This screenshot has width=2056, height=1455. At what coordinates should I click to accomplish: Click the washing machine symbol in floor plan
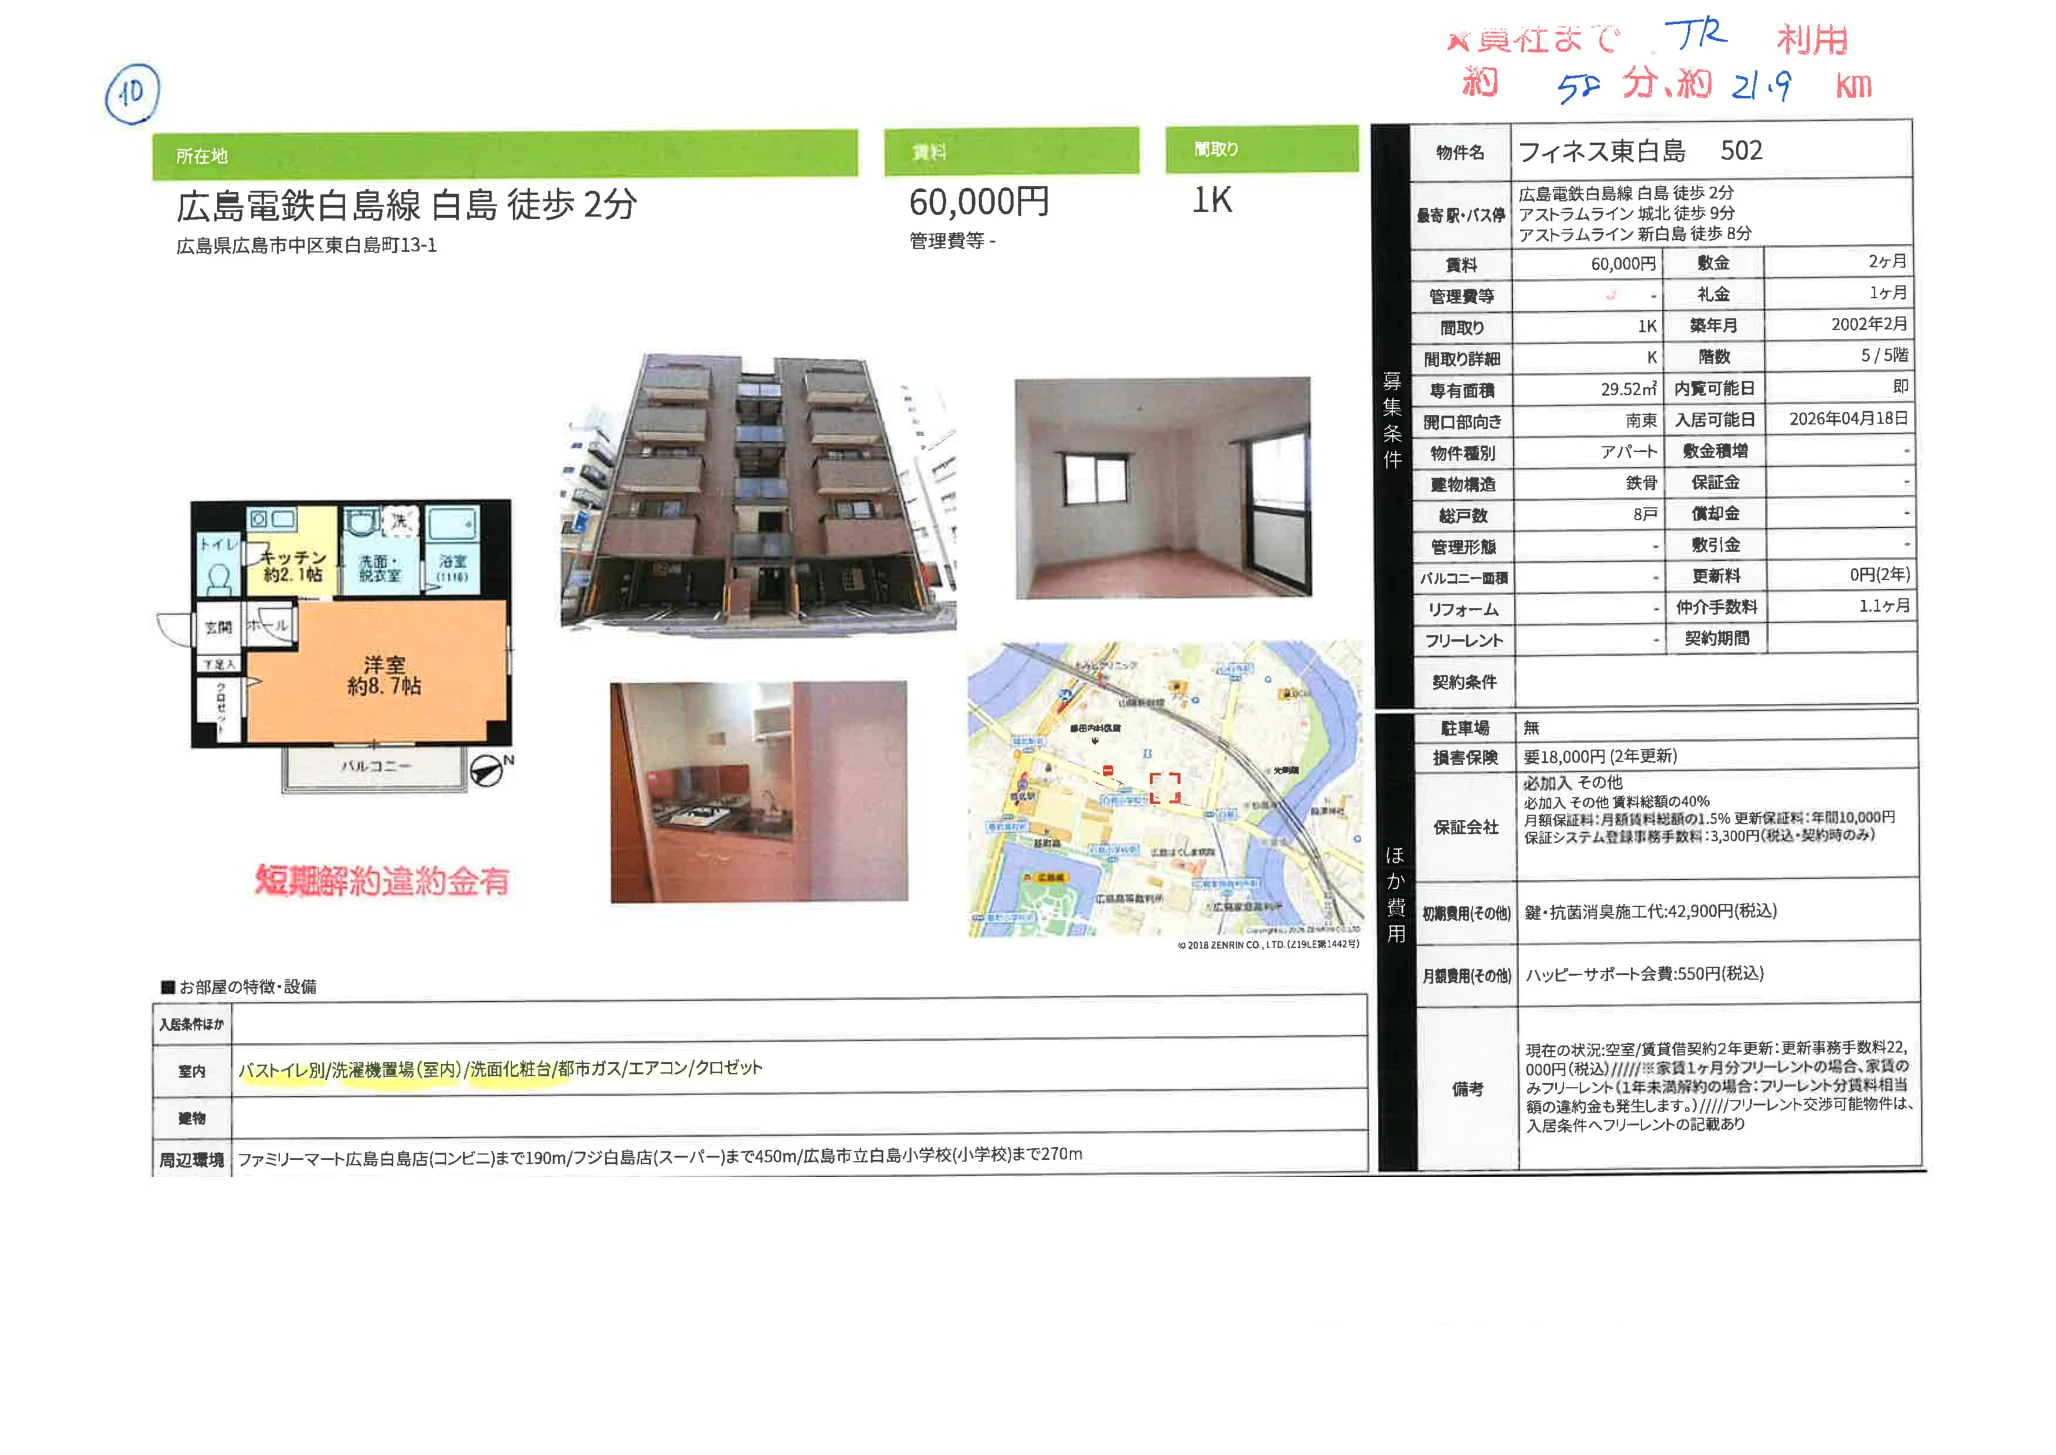(x=398, y=521)
